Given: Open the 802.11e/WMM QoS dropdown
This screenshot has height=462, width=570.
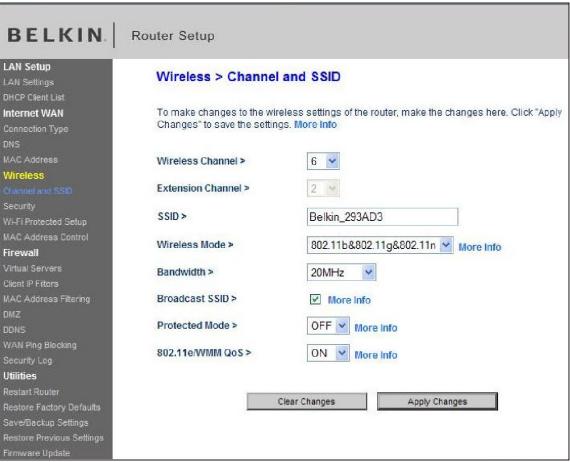Looking at the screenshot, I should click(x=328, y=353).
